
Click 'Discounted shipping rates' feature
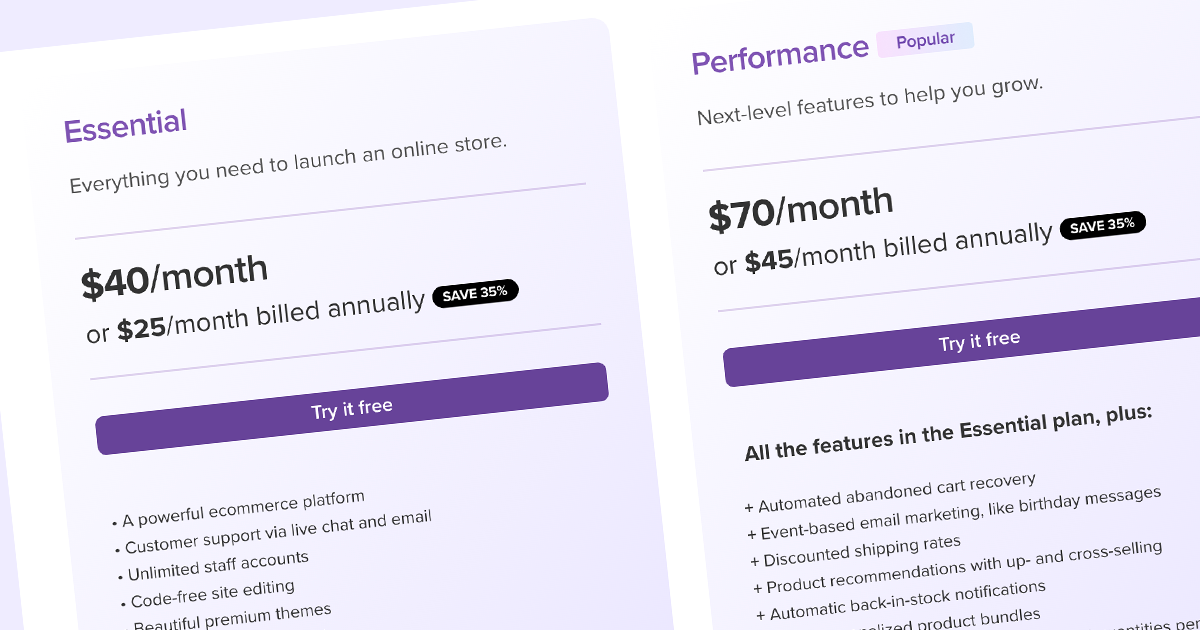coord(855,551)
